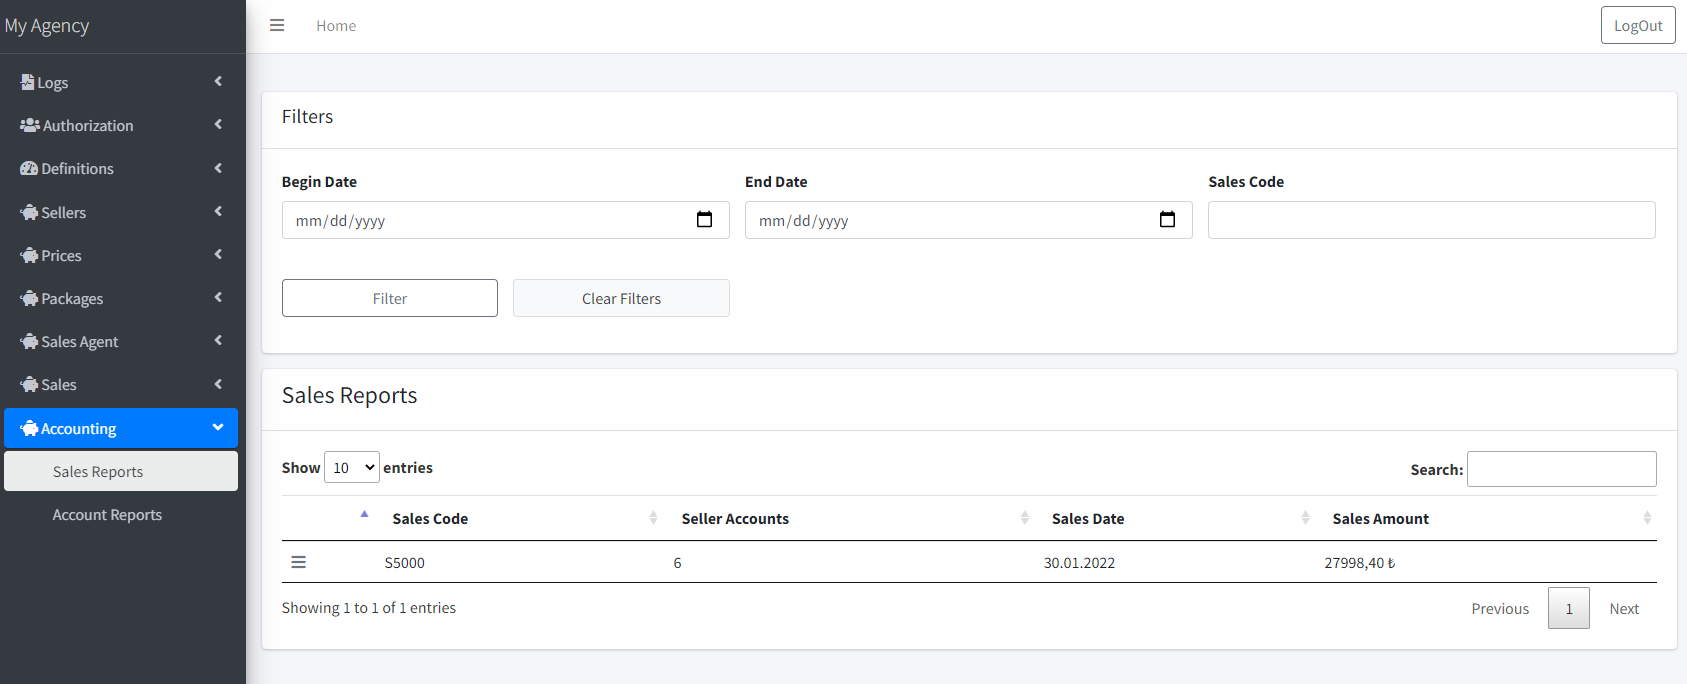Open the Begin Date calendar picker icon
Viewport: 1687px width, 684px height.
click(x=704, y=220)
